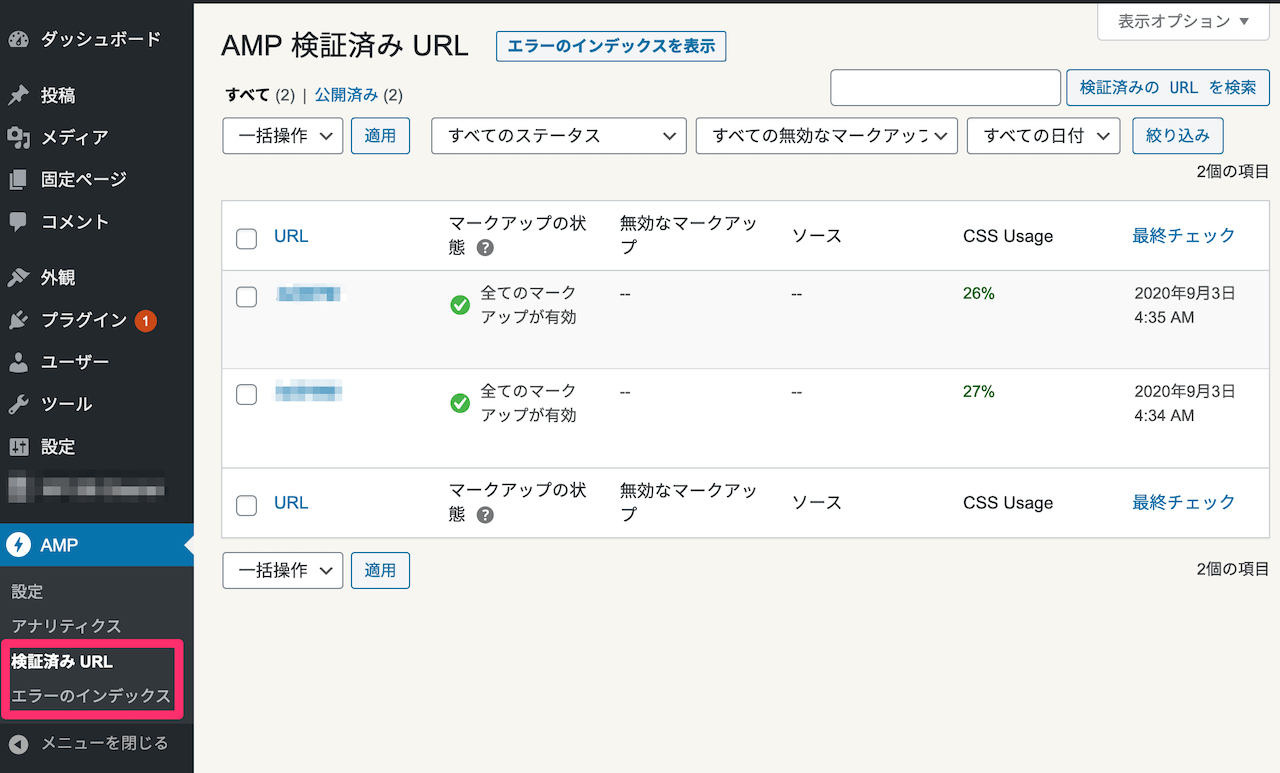Click the collapse menu arrow icon
1280x773 pixels.
(19, 743)
